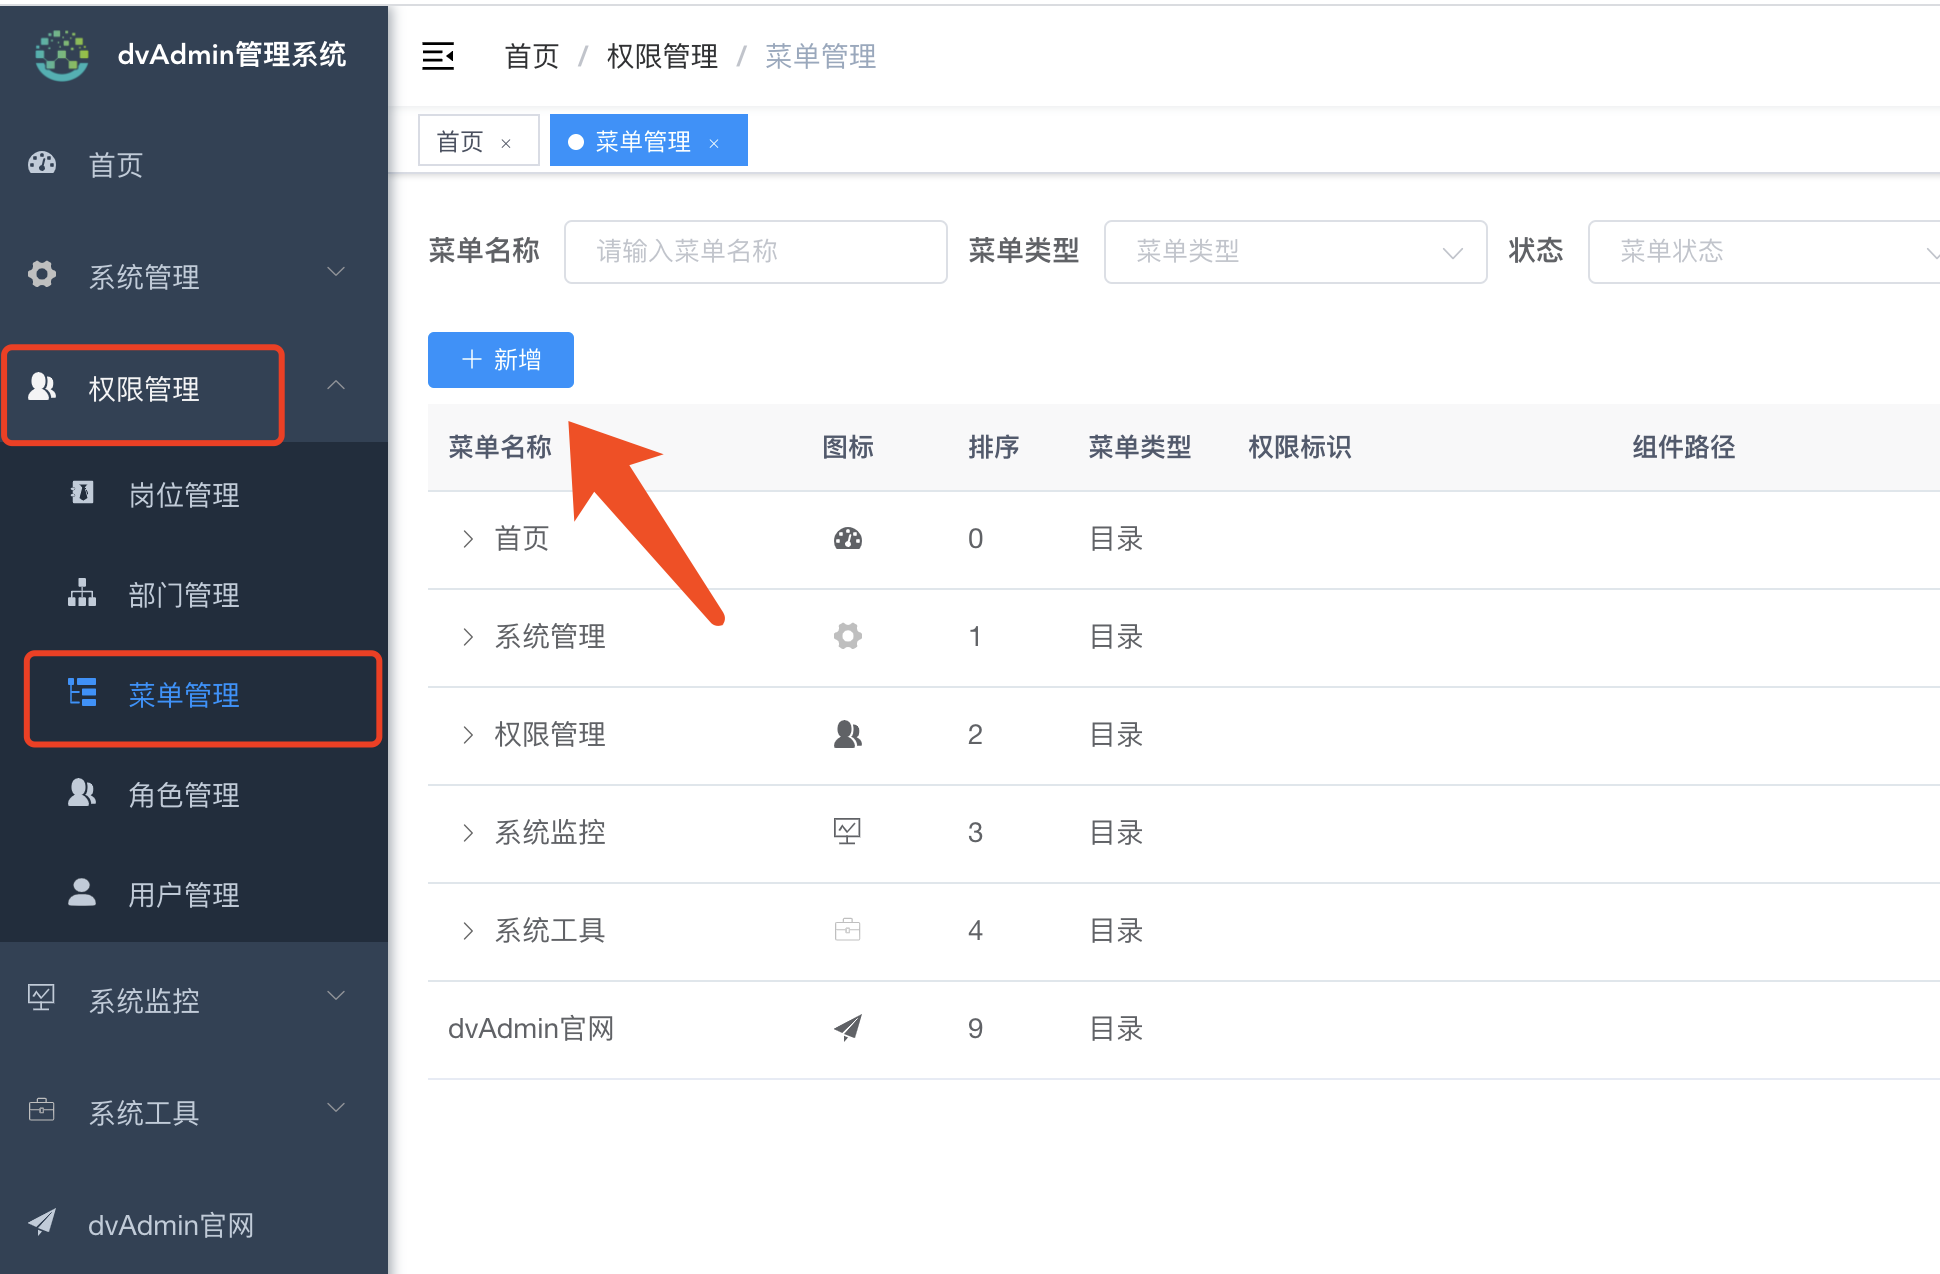
Task: Click the briefcase icon in 系统工具 table row
Action: 847,930
